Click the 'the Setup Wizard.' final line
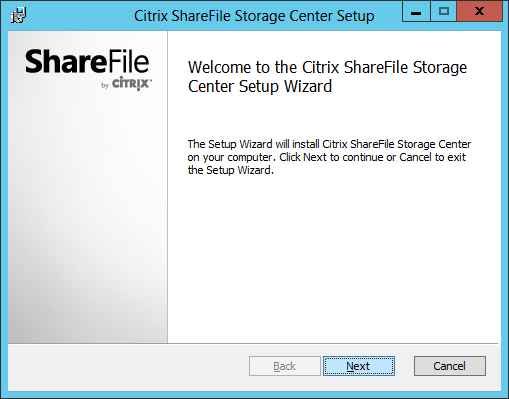 coord(230,170)
